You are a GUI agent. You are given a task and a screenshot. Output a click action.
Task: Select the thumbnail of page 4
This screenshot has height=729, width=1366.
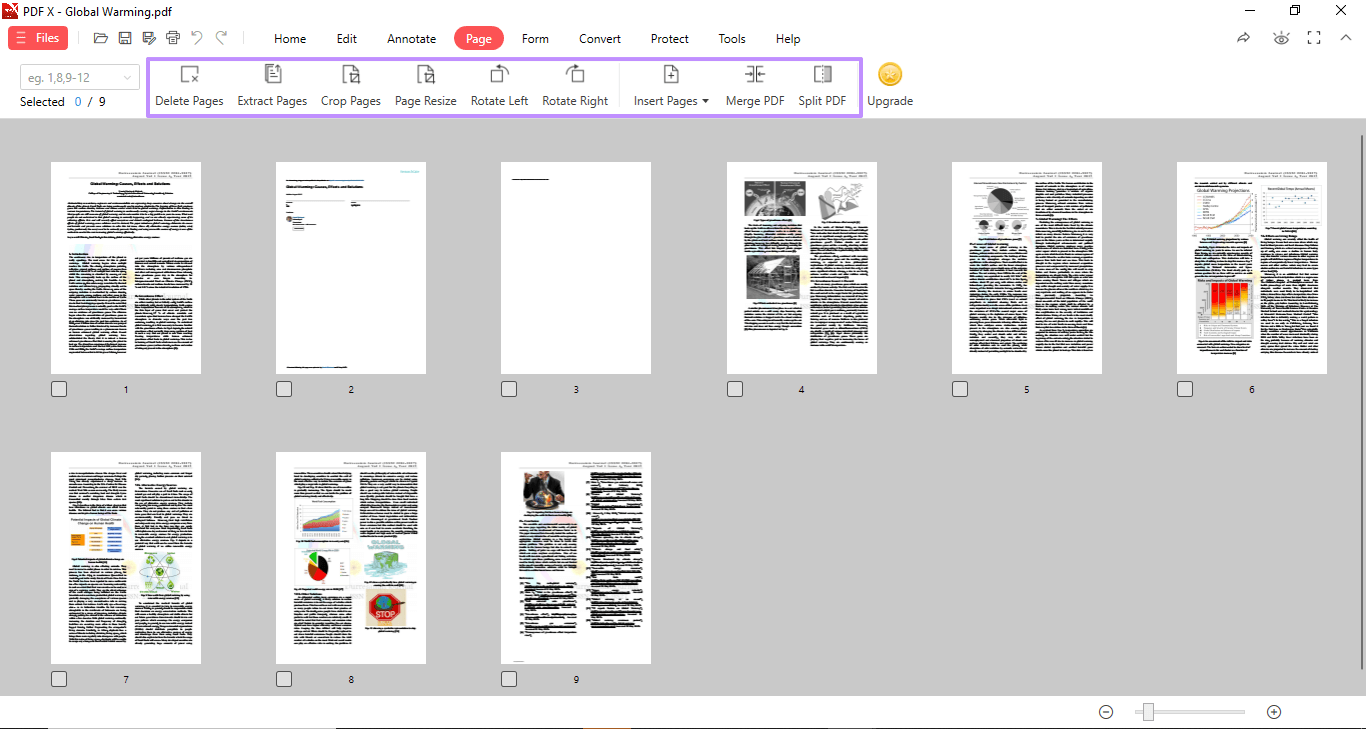[801, 267]
